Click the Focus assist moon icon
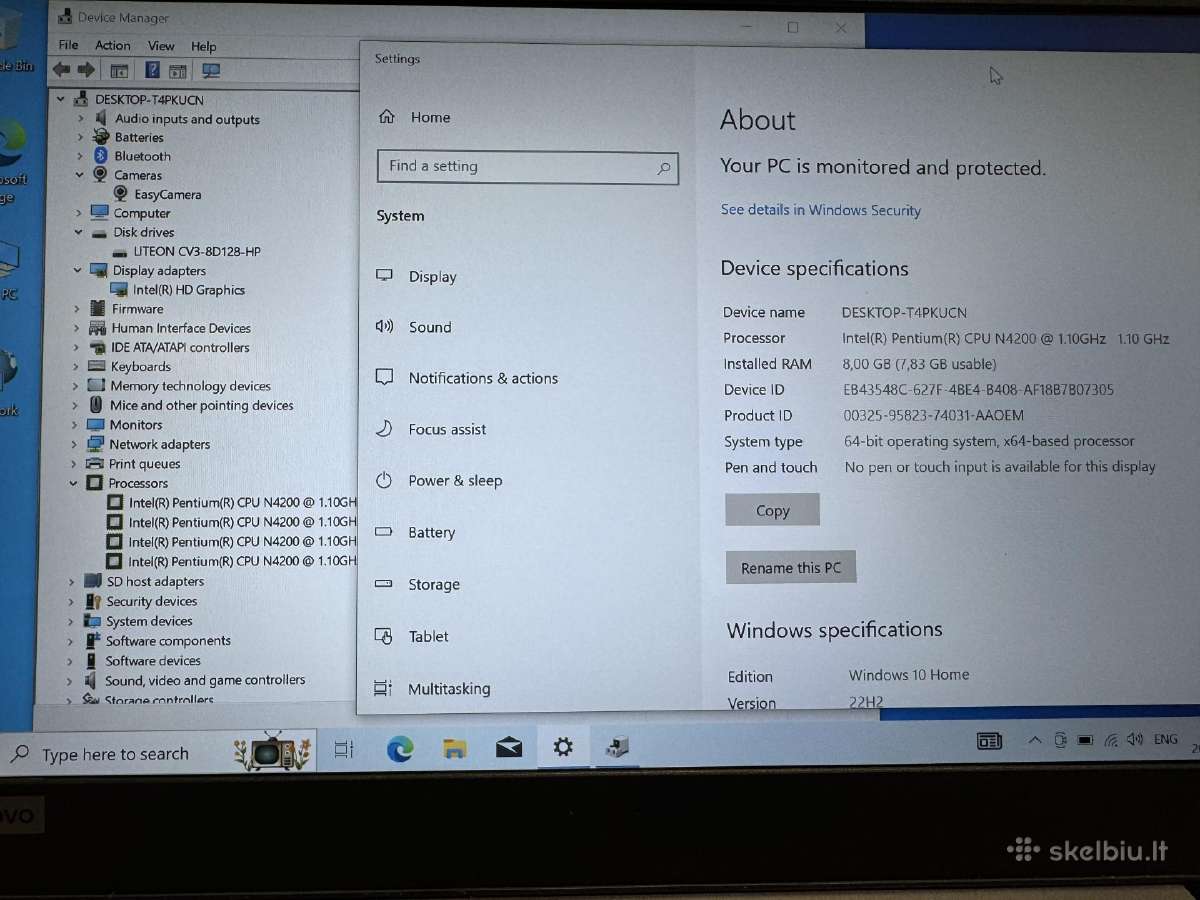 (x=384, y=428)
